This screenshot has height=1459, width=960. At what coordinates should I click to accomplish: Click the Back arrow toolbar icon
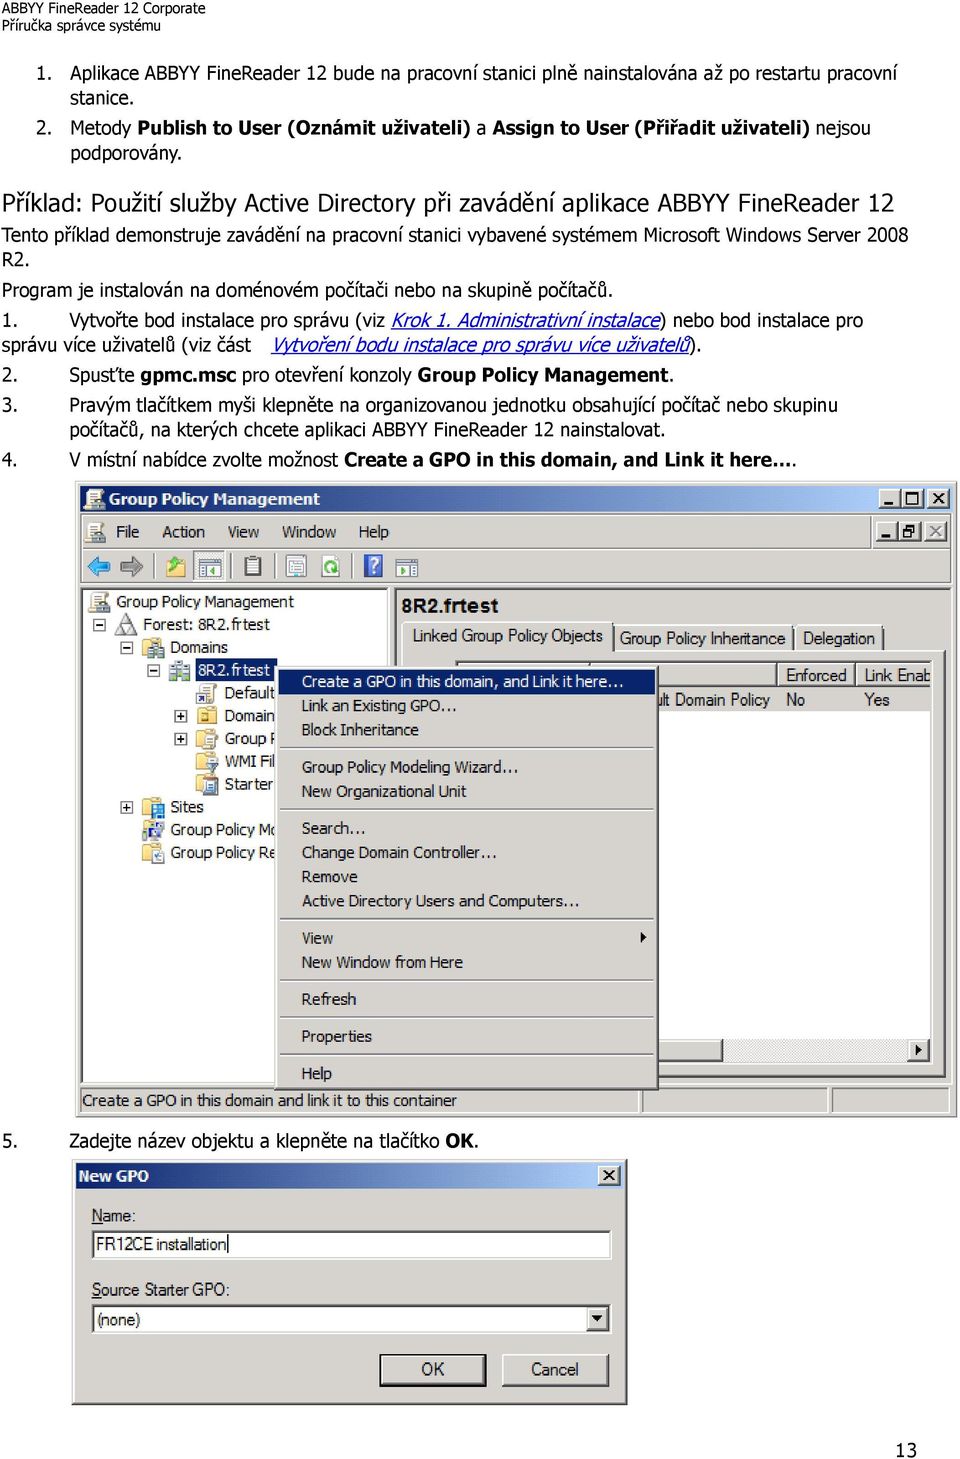[x=99, y=567]
